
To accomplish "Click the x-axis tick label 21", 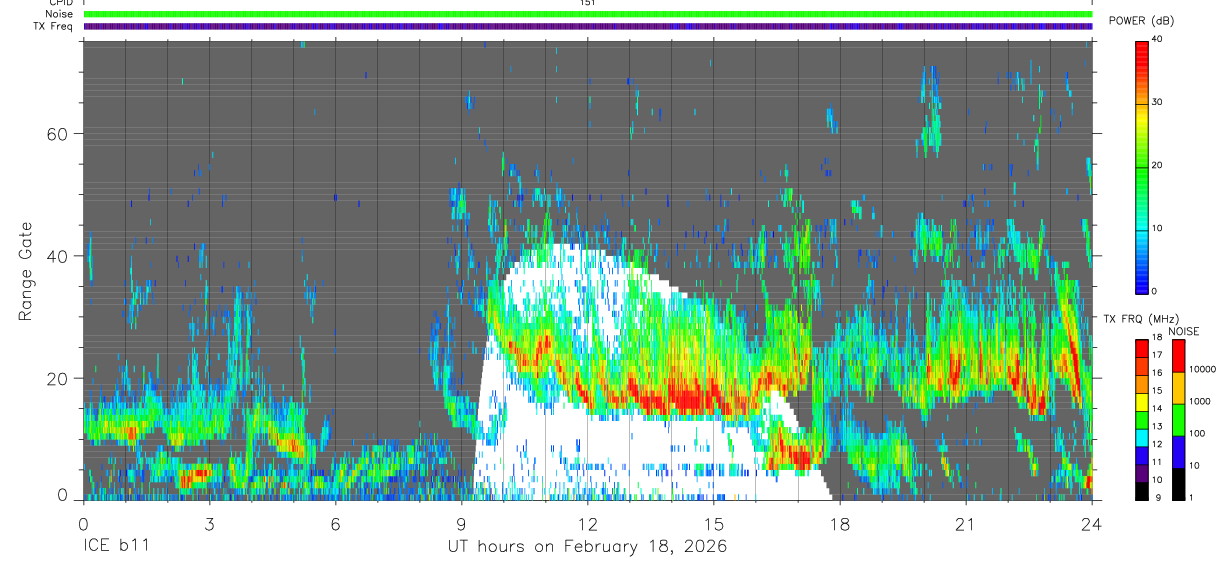I will coord(966,523).
